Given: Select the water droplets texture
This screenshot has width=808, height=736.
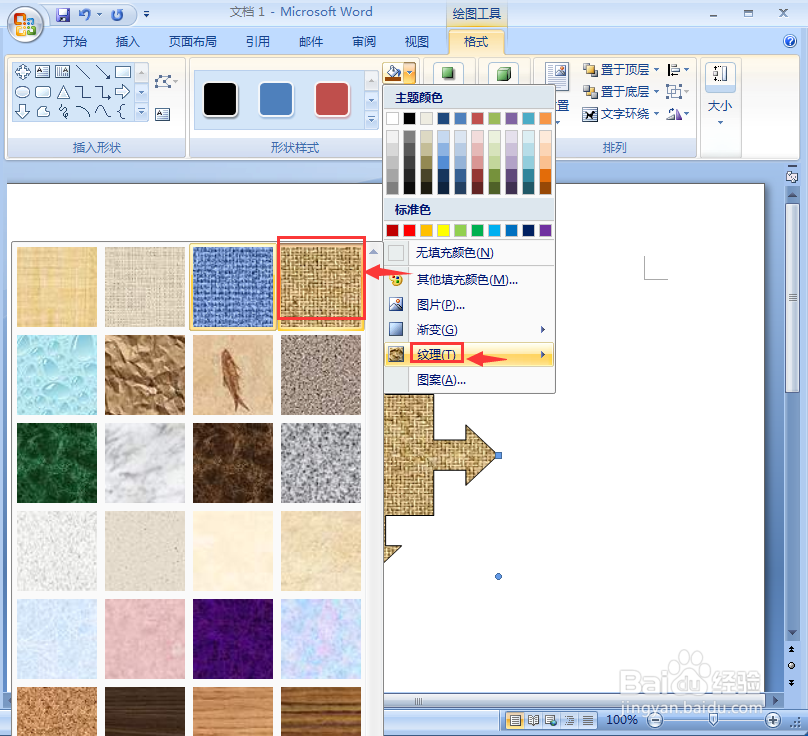Looking at the screenshot, I should (57, 375).
